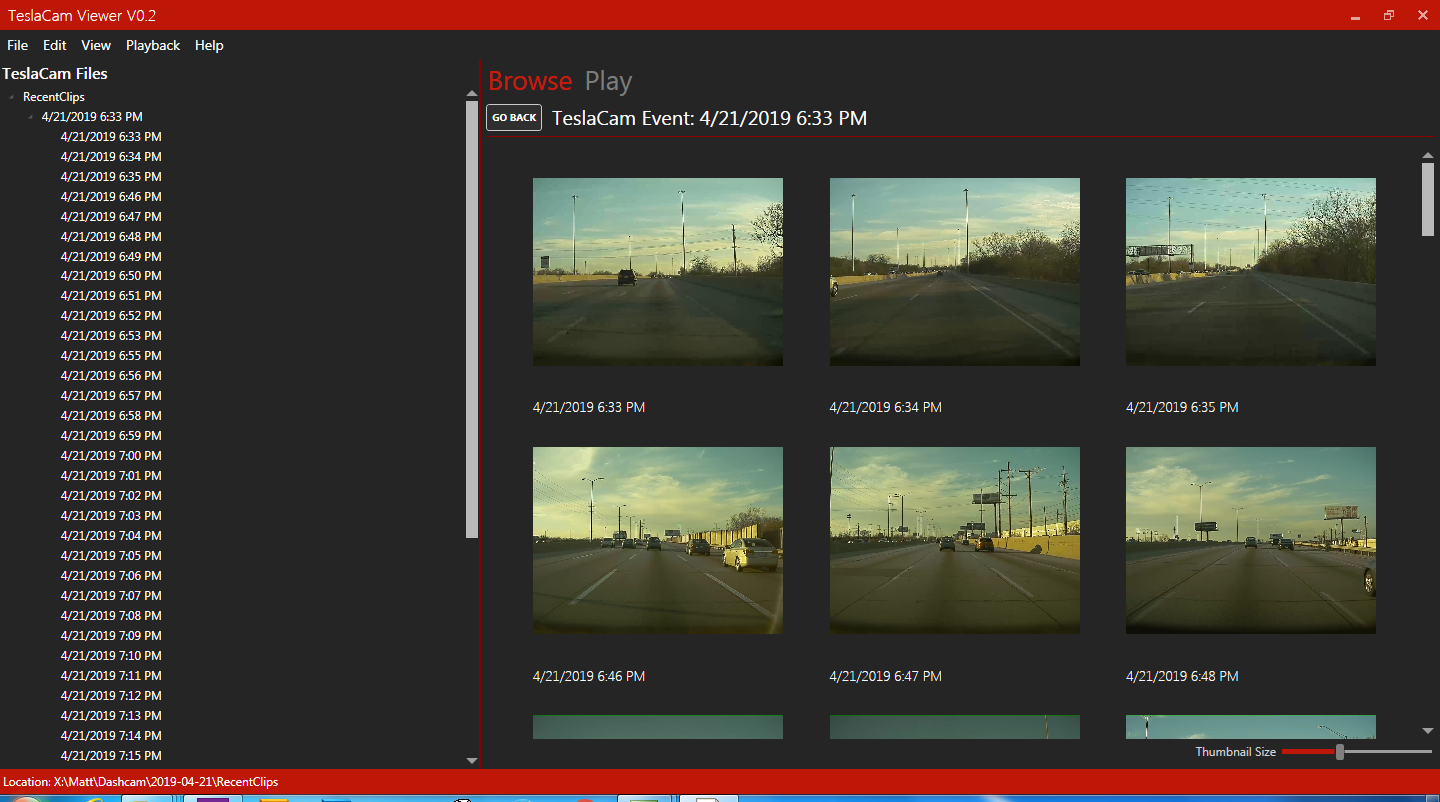The height and width of the screenshot is (802, 1440).
Task: Restore the window using the title bar button
Action: tap(1389, 15)
